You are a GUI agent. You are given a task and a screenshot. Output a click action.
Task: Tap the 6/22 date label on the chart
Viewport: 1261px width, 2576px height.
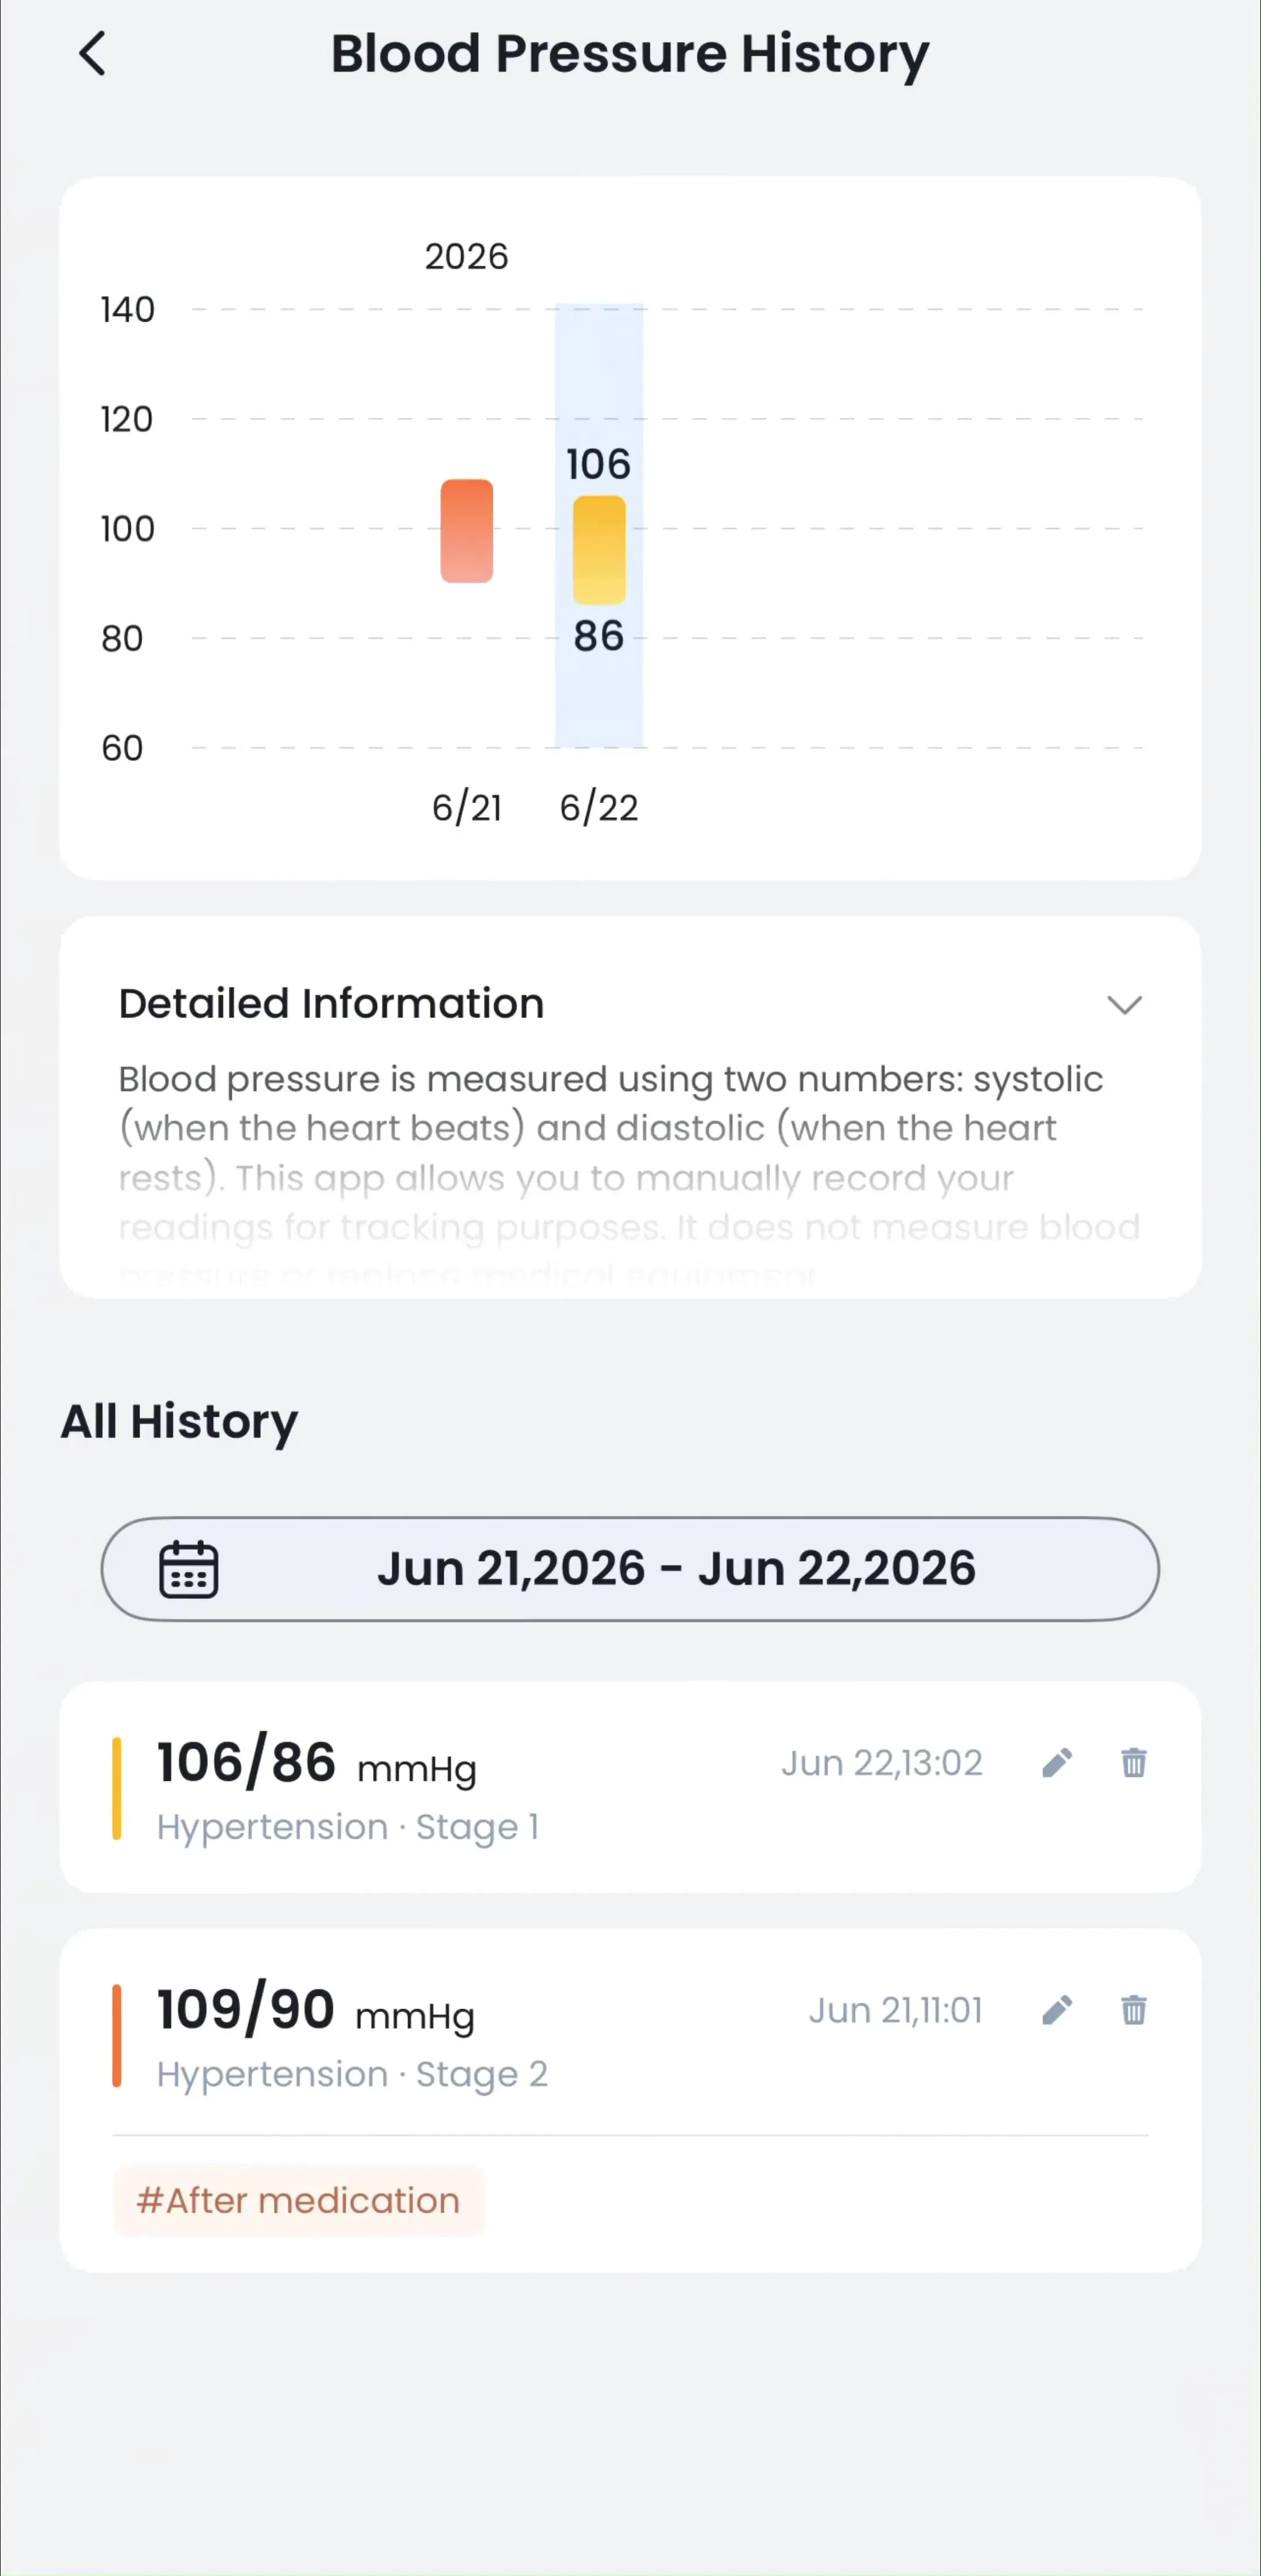tap(599, 808)
